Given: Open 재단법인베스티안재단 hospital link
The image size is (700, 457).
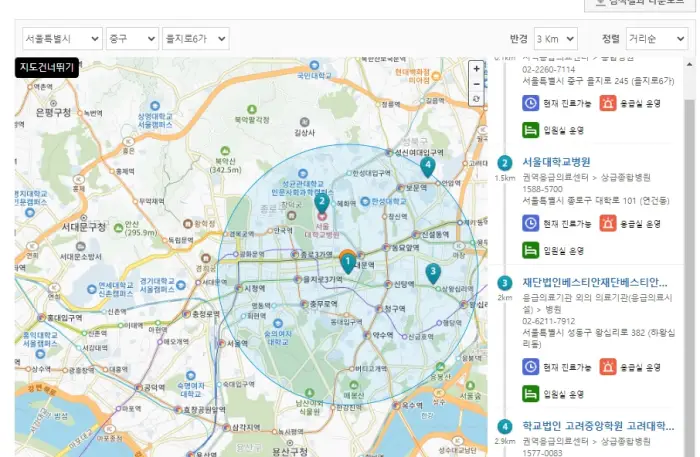Looking at the screenshot, I should coord(595,283).
